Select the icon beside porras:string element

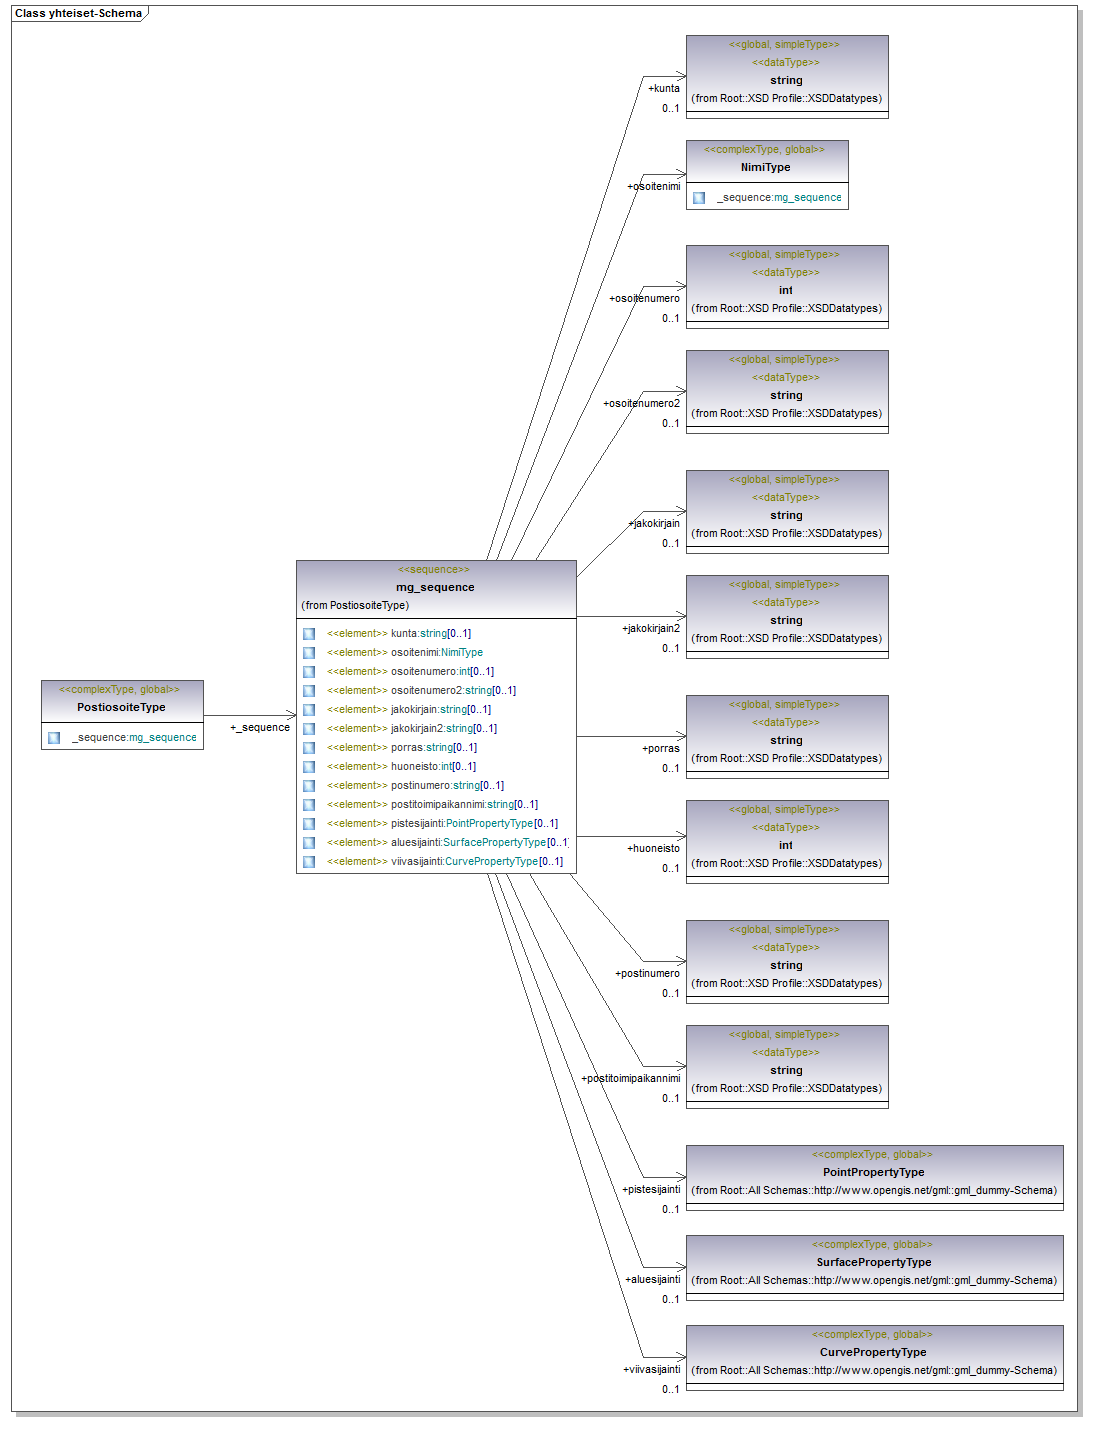click(309, 748)
